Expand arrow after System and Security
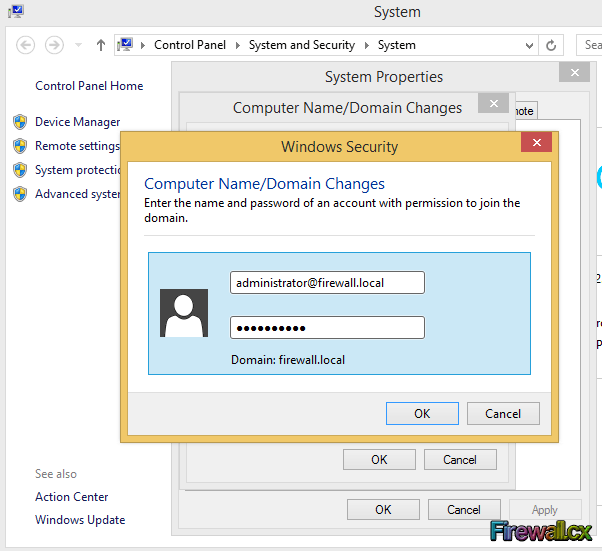Image resolution: width=602 pixels, height=551 pixels. pyautogui.click(x=367, y=45)
